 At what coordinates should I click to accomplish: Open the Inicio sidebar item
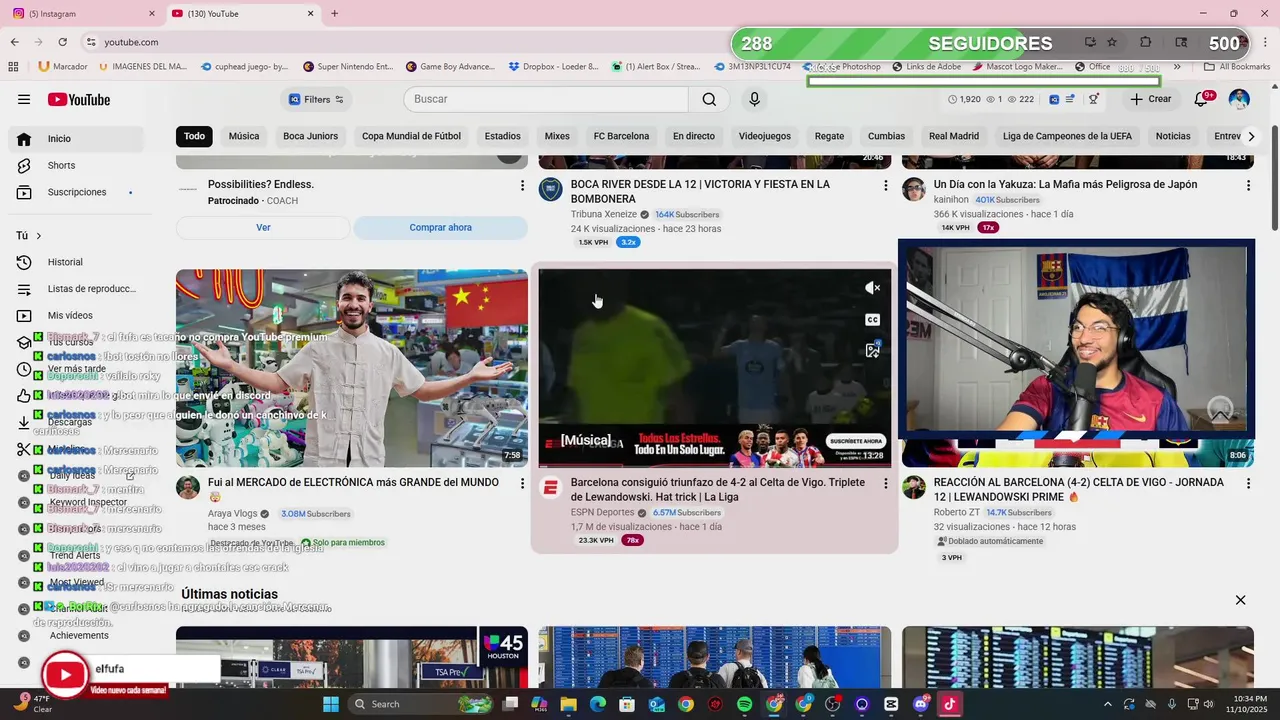(x=75, y=139)
